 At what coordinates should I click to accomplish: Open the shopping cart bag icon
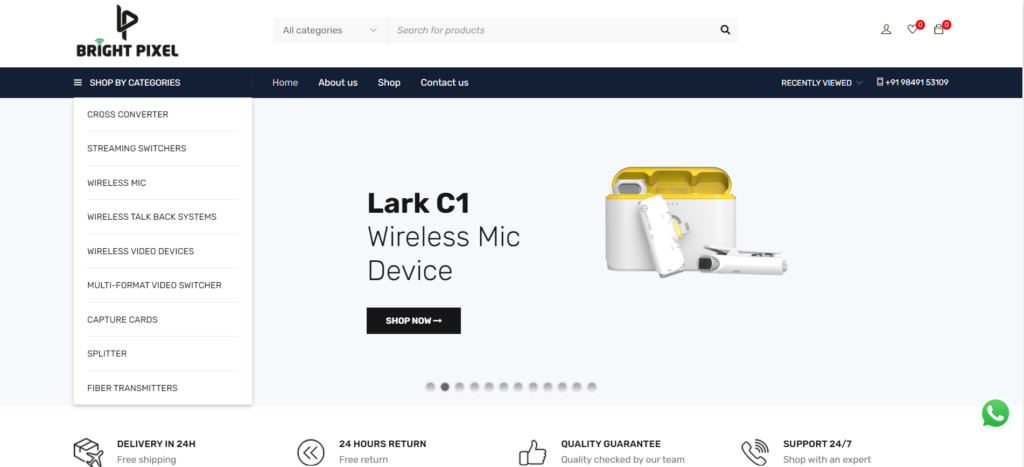(938, 29)
